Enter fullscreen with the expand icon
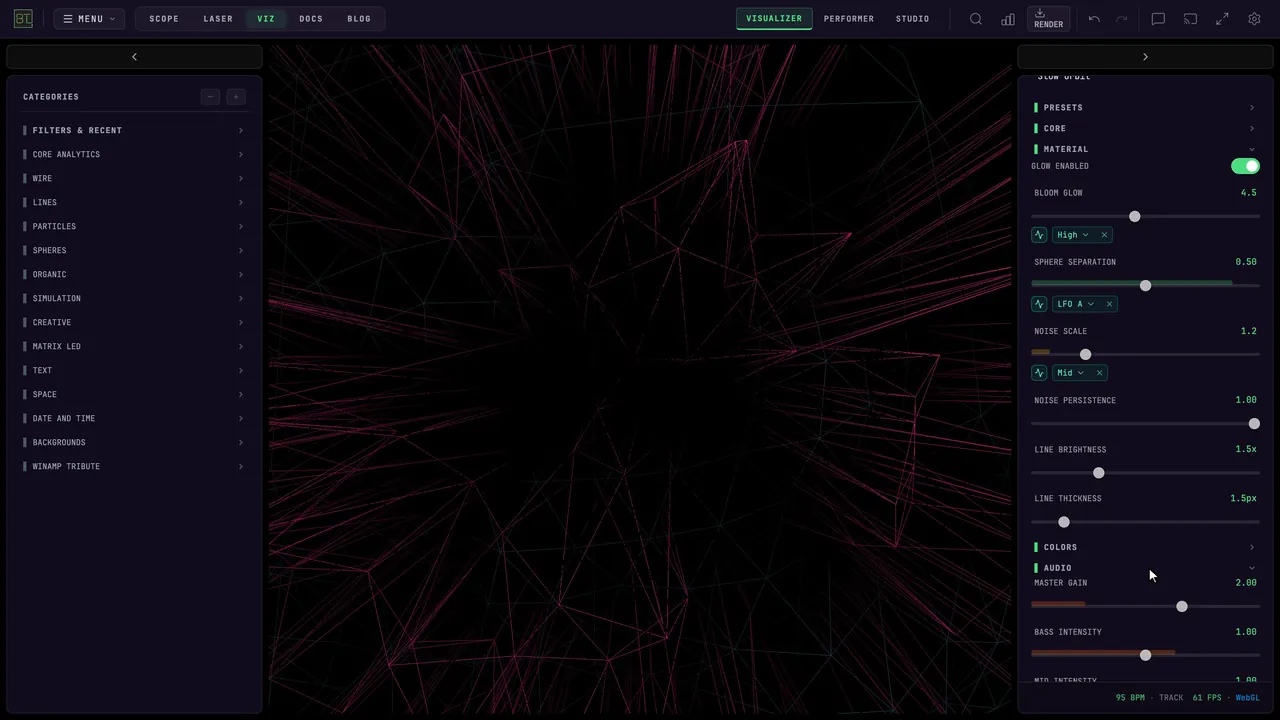 [1222, 19]
